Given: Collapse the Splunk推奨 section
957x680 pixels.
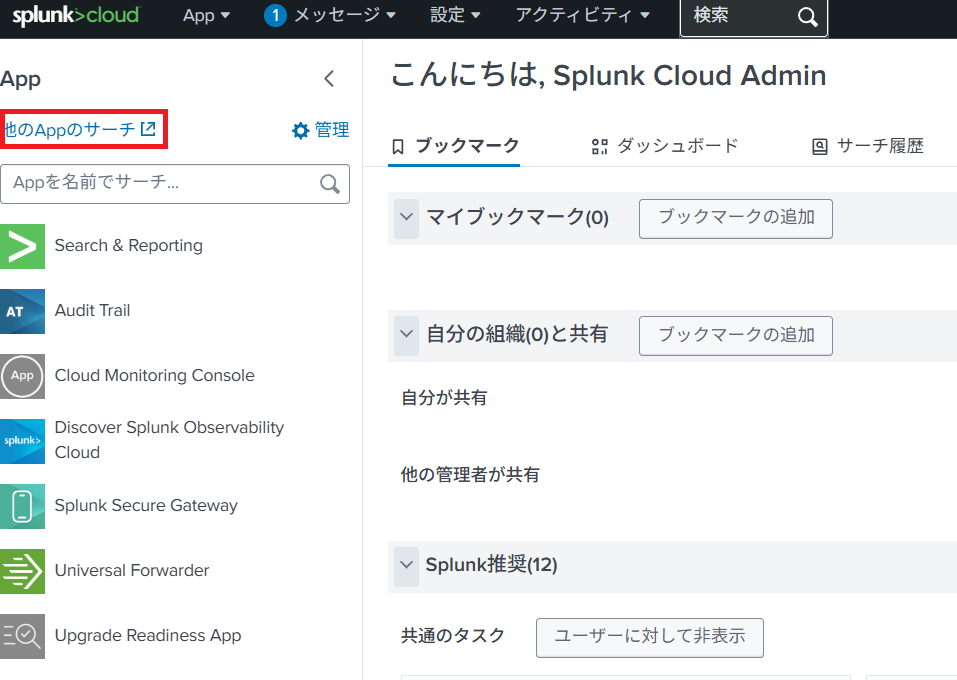Looking at the screenshot, I should [x=406, y=565].
